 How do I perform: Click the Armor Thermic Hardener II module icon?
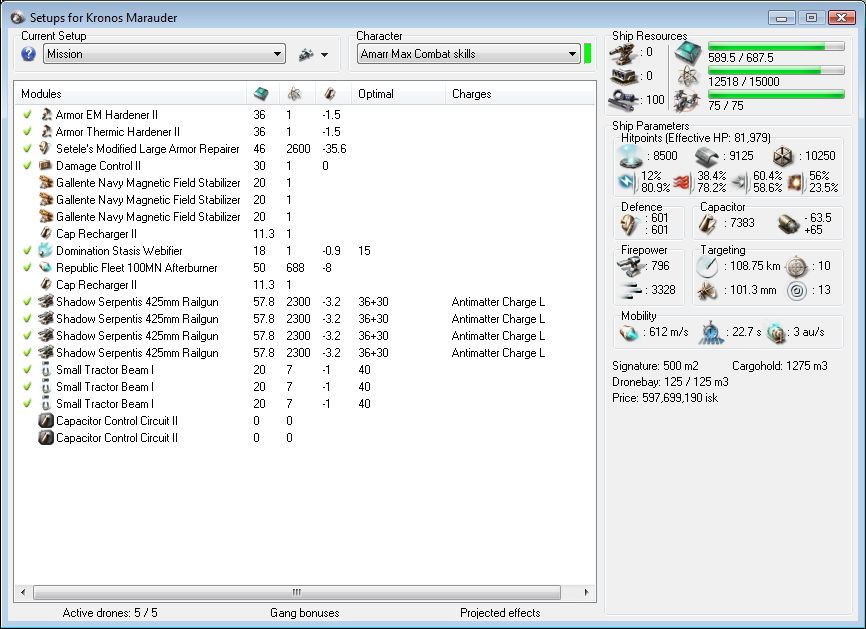tap(46, 132)
